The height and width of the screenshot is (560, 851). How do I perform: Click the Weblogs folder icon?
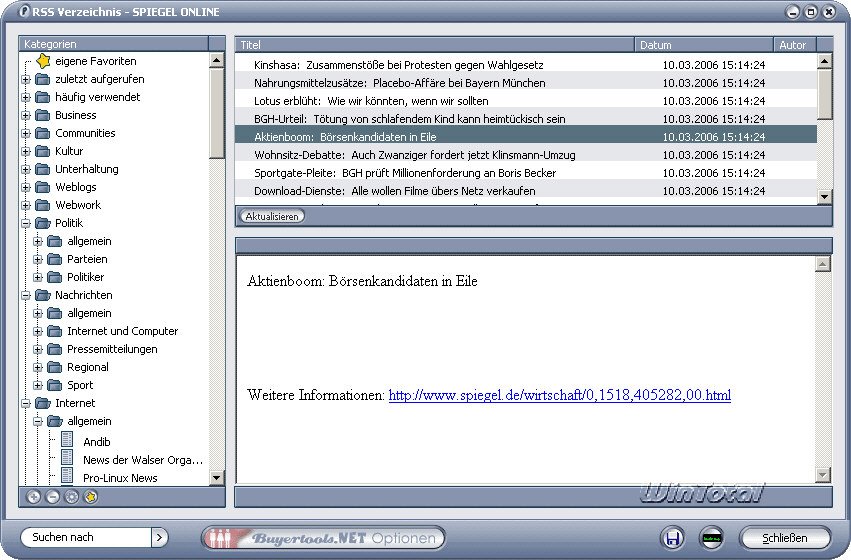click(42, 187)
